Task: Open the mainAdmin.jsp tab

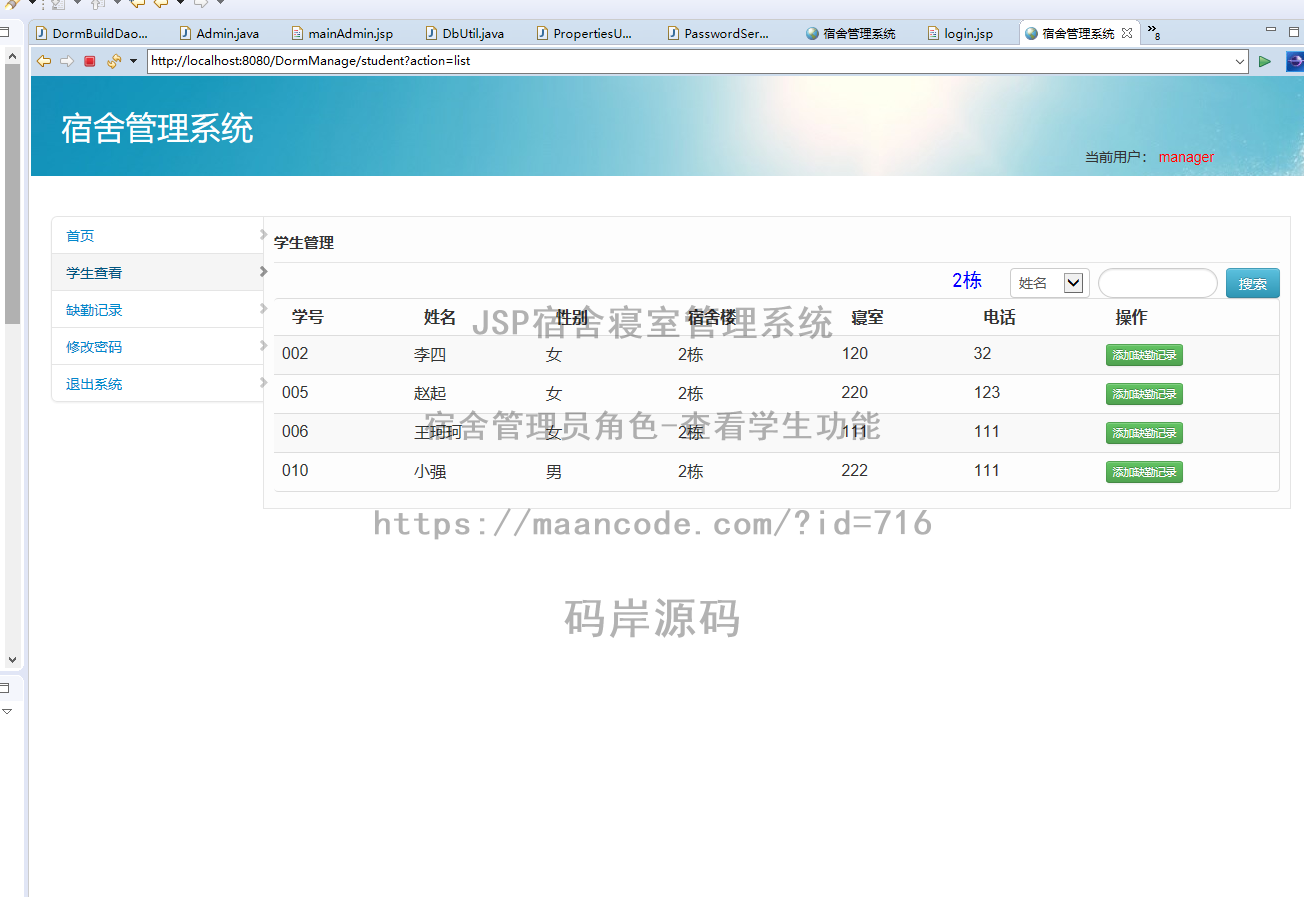Action: (342, 33)
